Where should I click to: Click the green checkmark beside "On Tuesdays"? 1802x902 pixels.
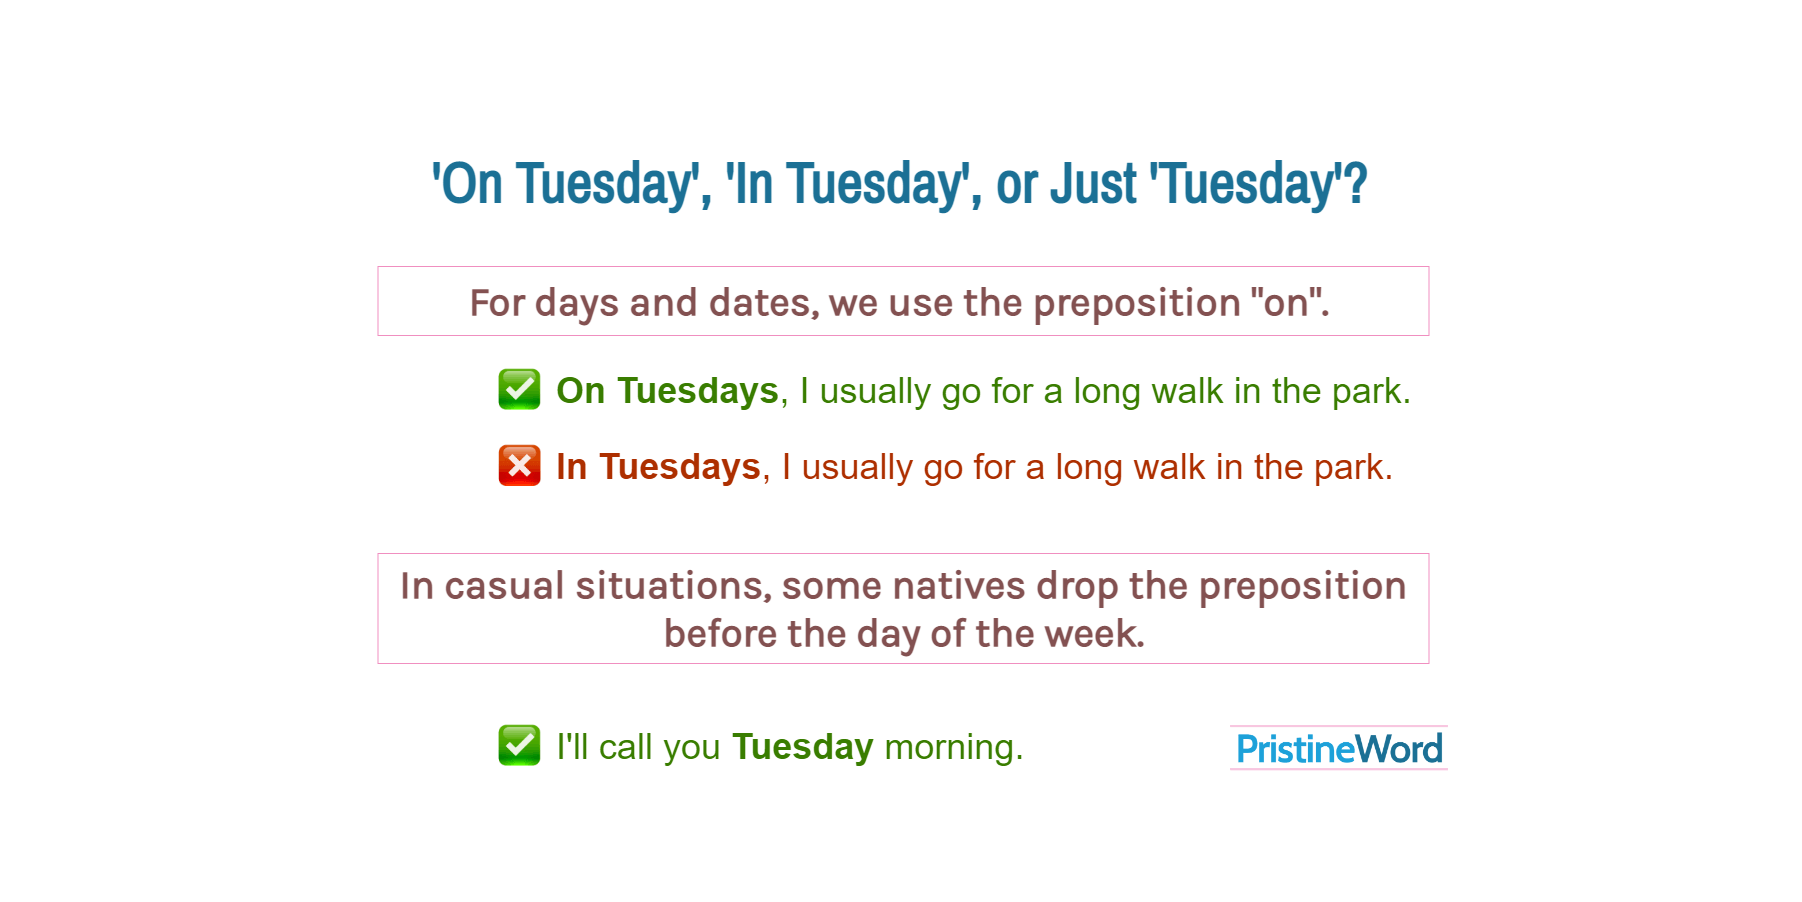(x=519, y=390)
